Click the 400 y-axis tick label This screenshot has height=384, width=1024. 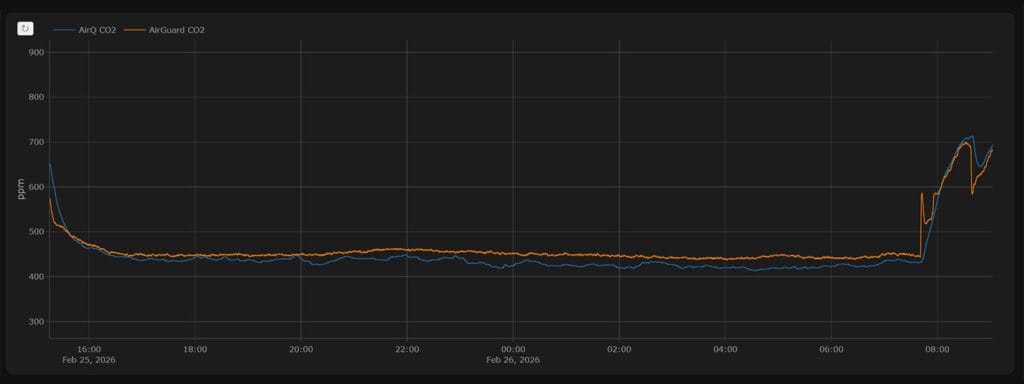click(37, 277)
